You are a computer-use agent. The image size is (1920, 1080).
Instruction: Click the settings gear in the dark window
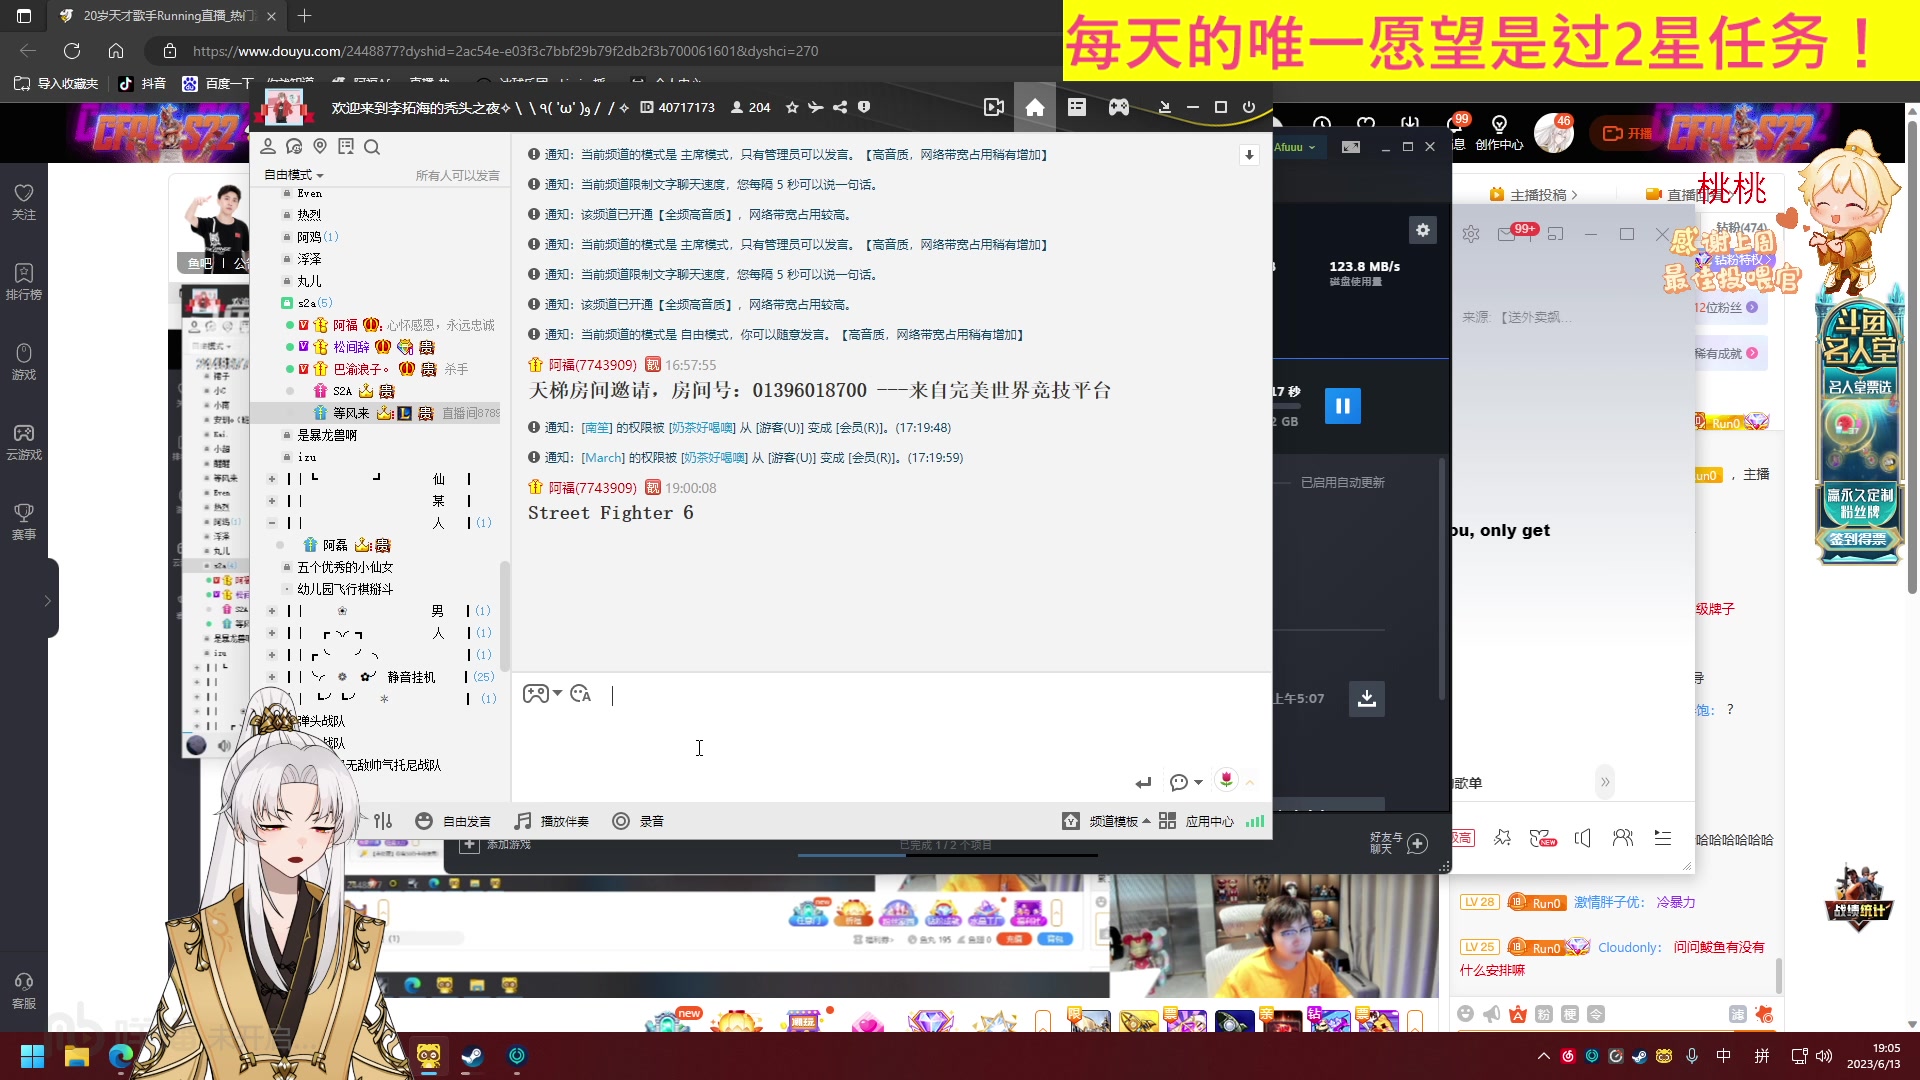(x=1423, y=230)
